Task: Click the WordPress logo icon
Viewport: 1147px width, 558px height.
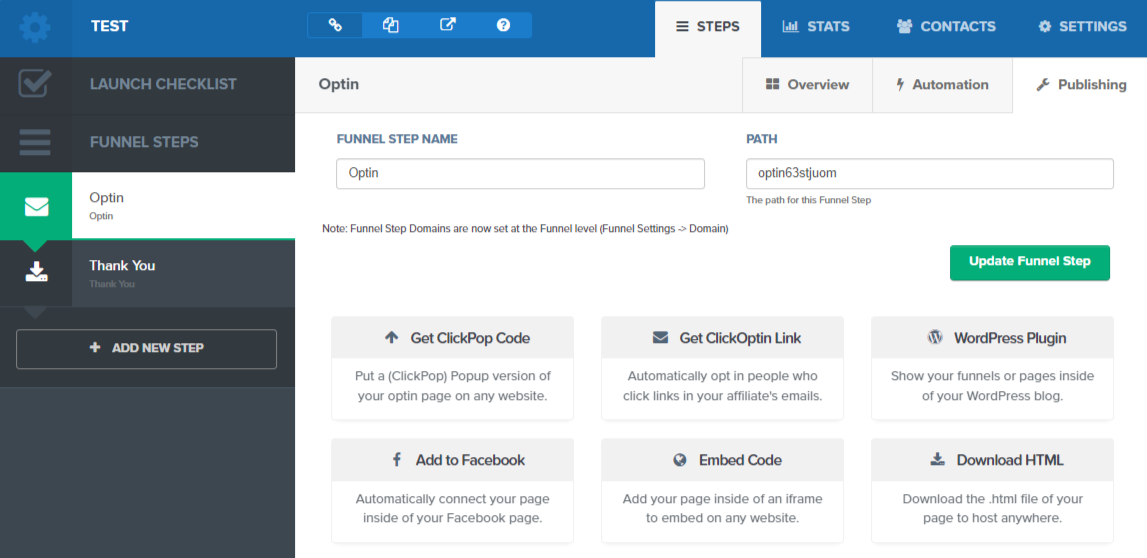Action: [935, 338]
